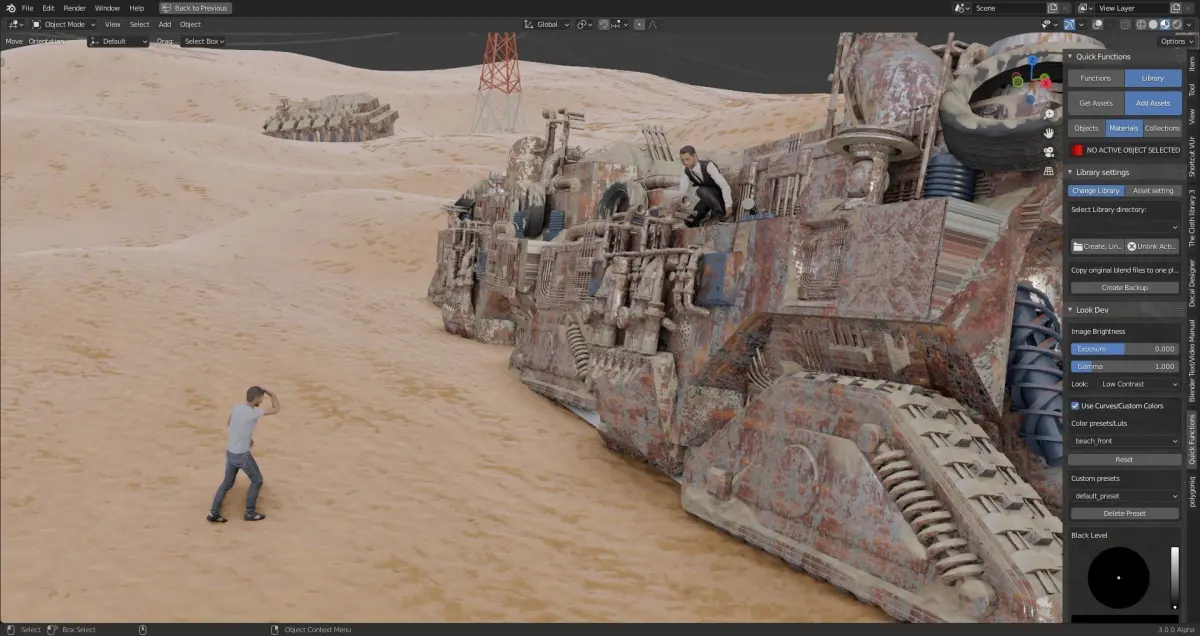Switch to Materials tab
Image resolution: width=1200 pixels, height=636 pixels.
tap(1124, 128)
